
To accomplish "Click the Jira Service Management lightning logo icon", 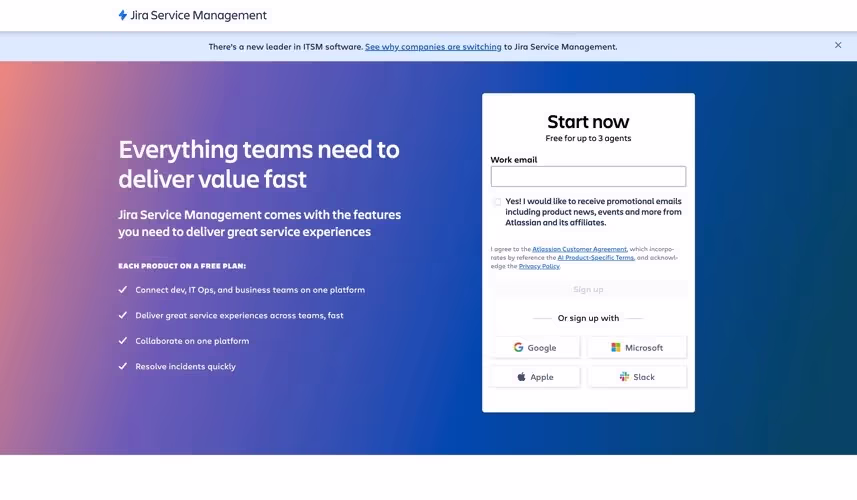I will (122, 15).
